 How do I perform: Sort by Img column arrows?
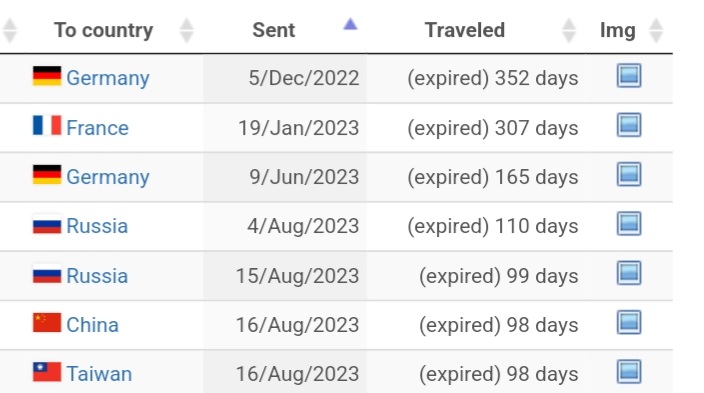tap(656, 31)
